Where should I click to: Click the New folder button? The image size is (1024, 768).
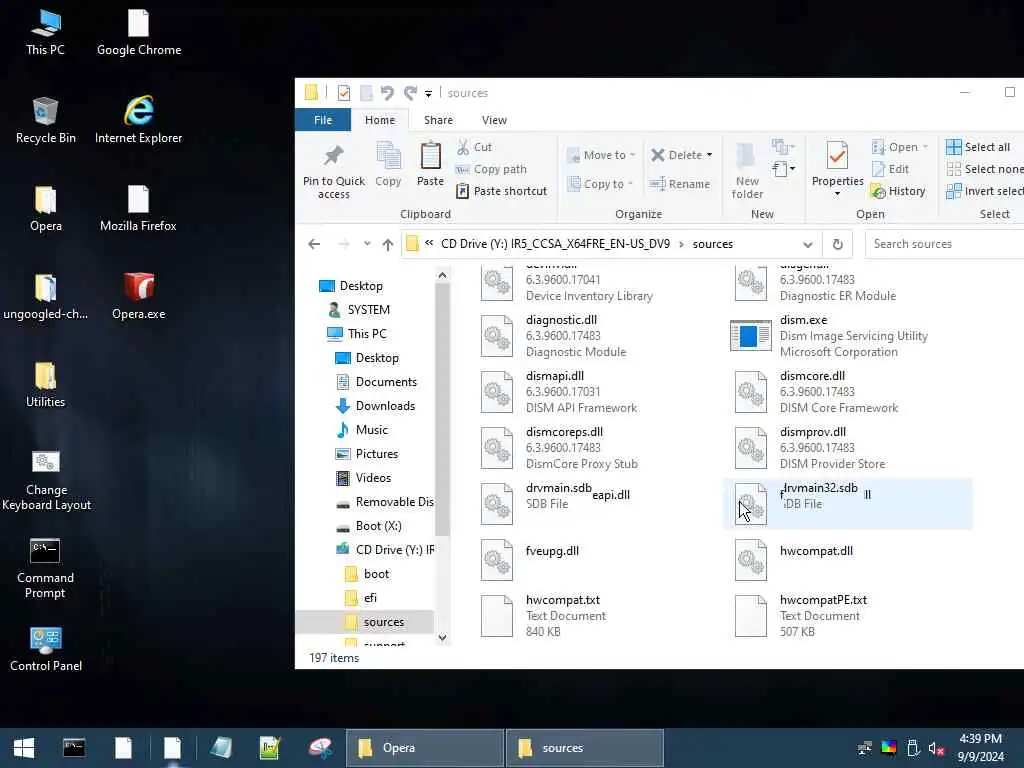coord(747,170)
